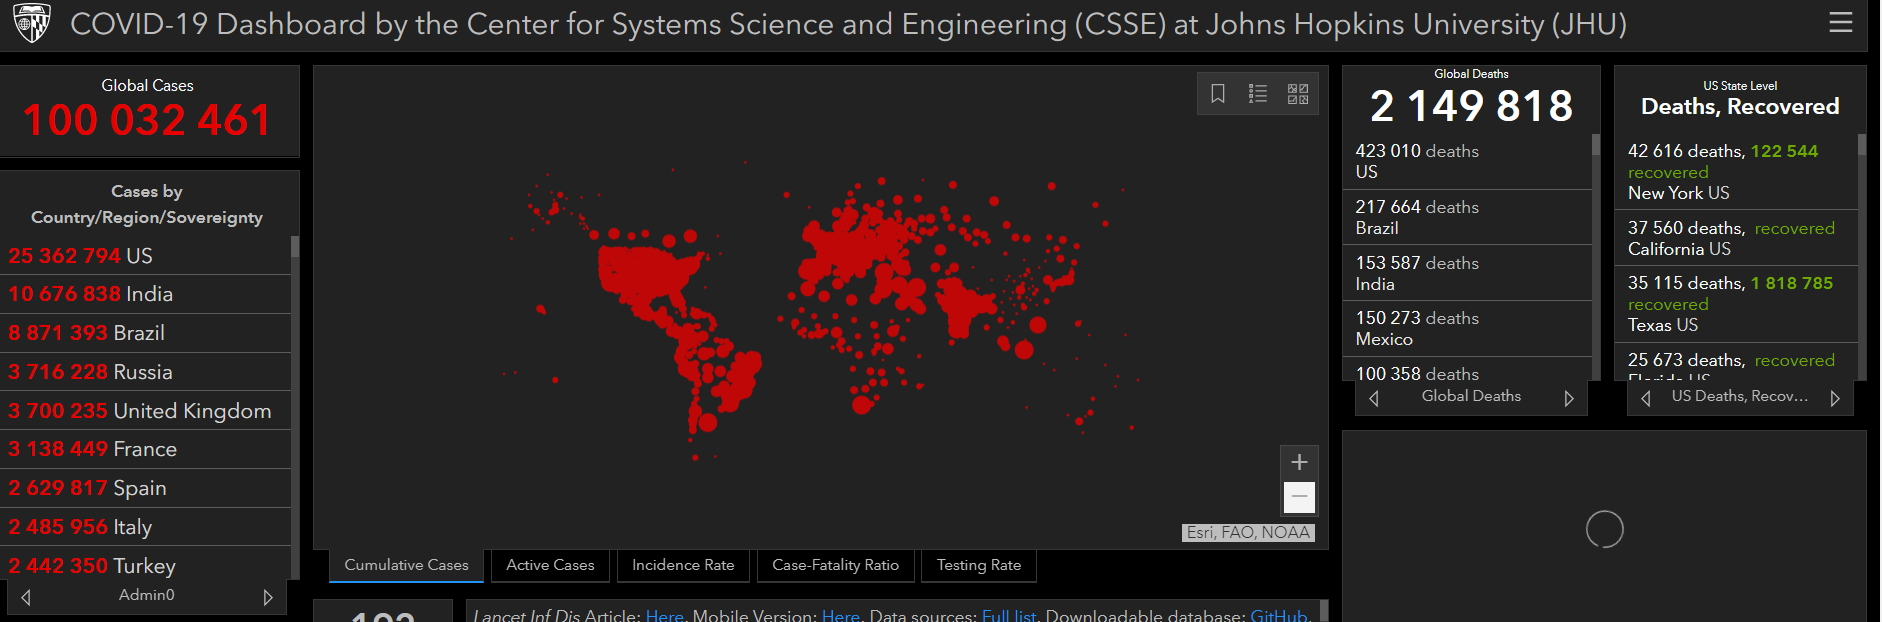Open the GitHub database link
This screenshot has height=622, width=1882.
coord(1278,615)
